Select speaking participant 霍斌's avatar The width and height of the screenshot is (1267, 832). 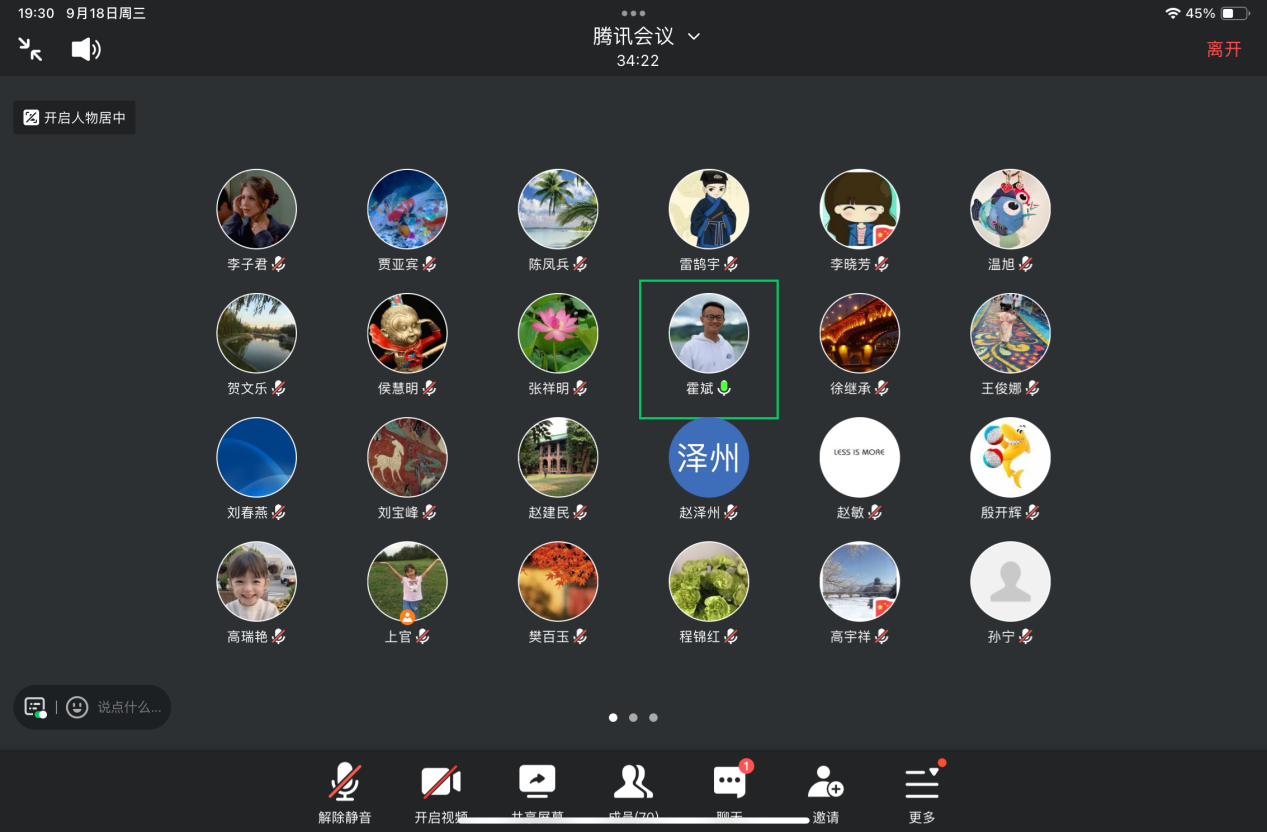(708, 333)
